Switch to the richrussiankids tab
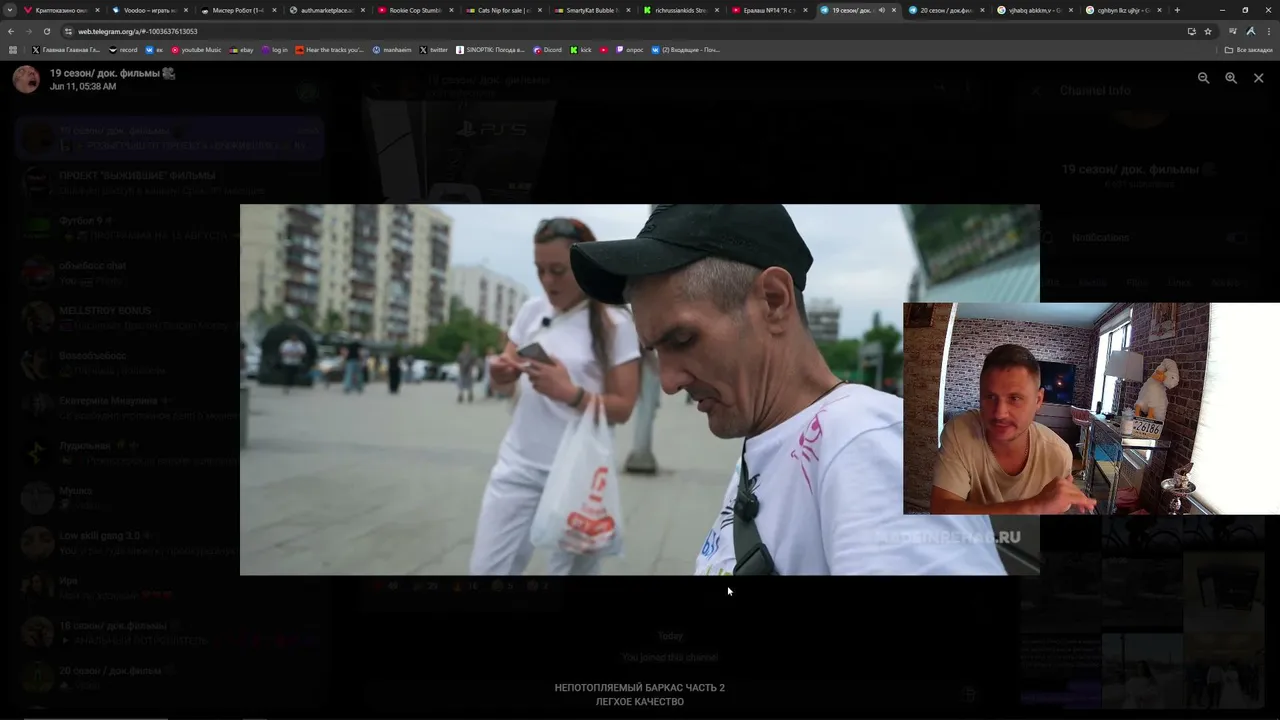 [x=679, y=10]
